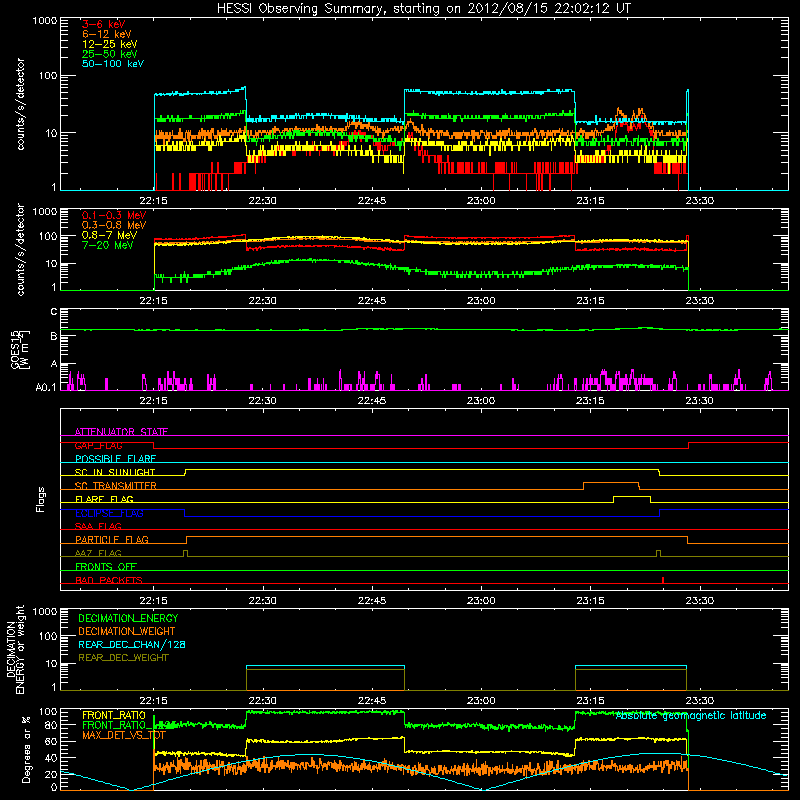The height and width of the screenshot is (800, 800).
Task: Click the REAR_DEC_WEIGHT legend label
Action: pos(123,658)
